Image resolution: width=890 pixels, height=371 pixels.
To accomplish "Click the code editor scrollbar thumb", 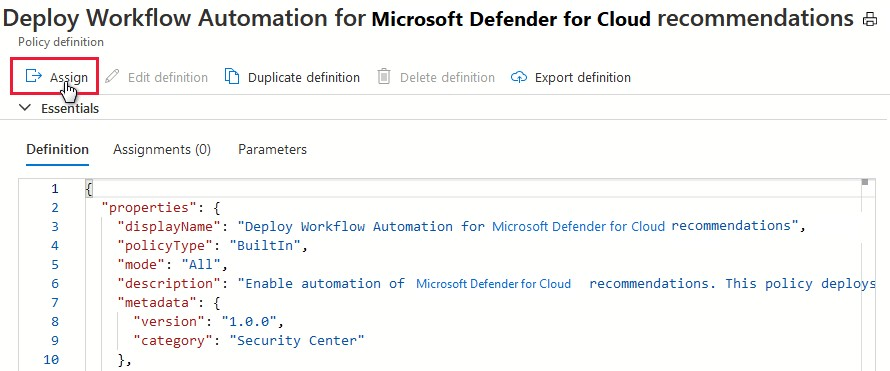I will 864,182.
